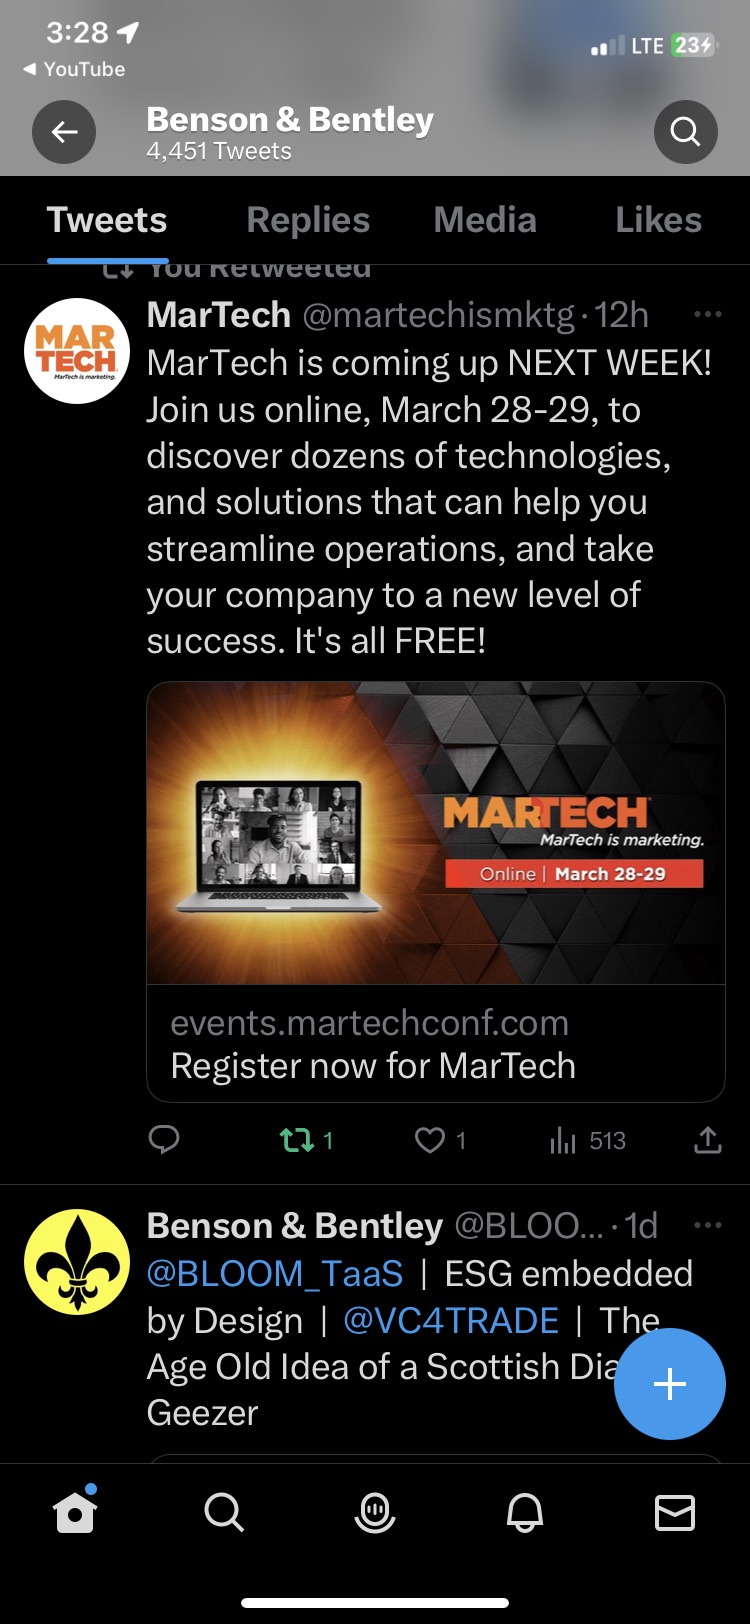The width and height of the screenshot is (750, 1624).
Task: Open more options on Benson & Bentley tweet
Action: 707,1225
